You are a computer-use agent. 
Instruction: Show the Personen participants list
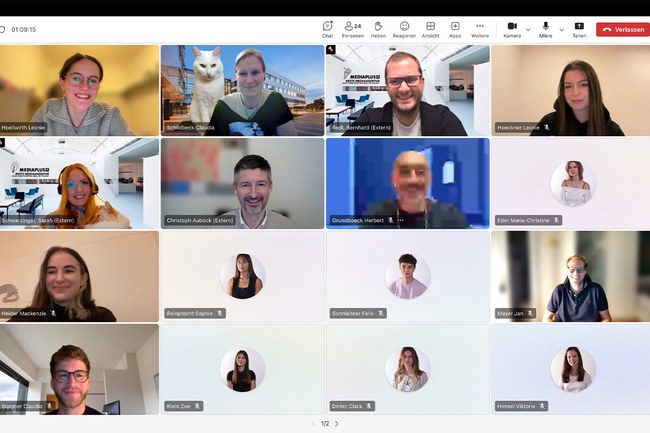click(352, 29)
